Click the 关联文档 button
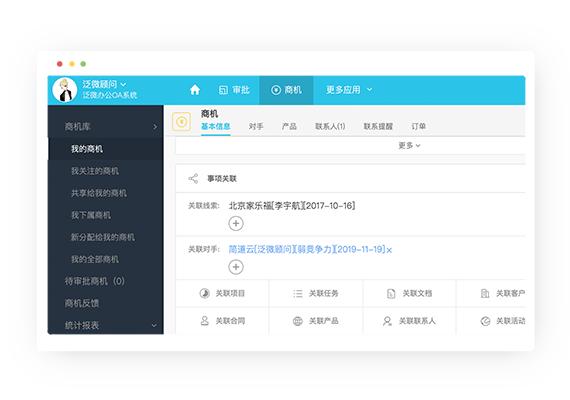Screen dimensions: 570x400 pos(409,293)
